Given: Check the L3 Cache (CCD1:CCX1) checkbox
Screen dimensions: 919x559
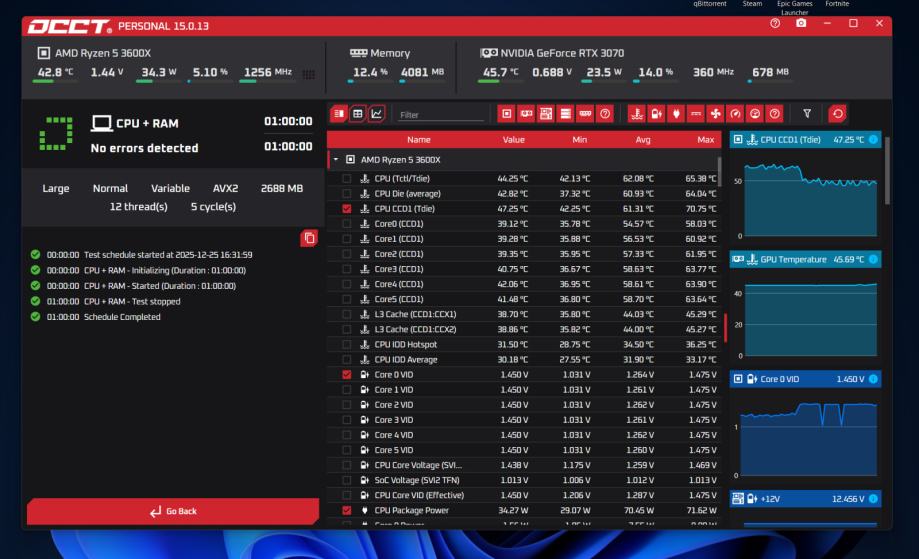Looking at the screenshot, I should tap(346, 314).
